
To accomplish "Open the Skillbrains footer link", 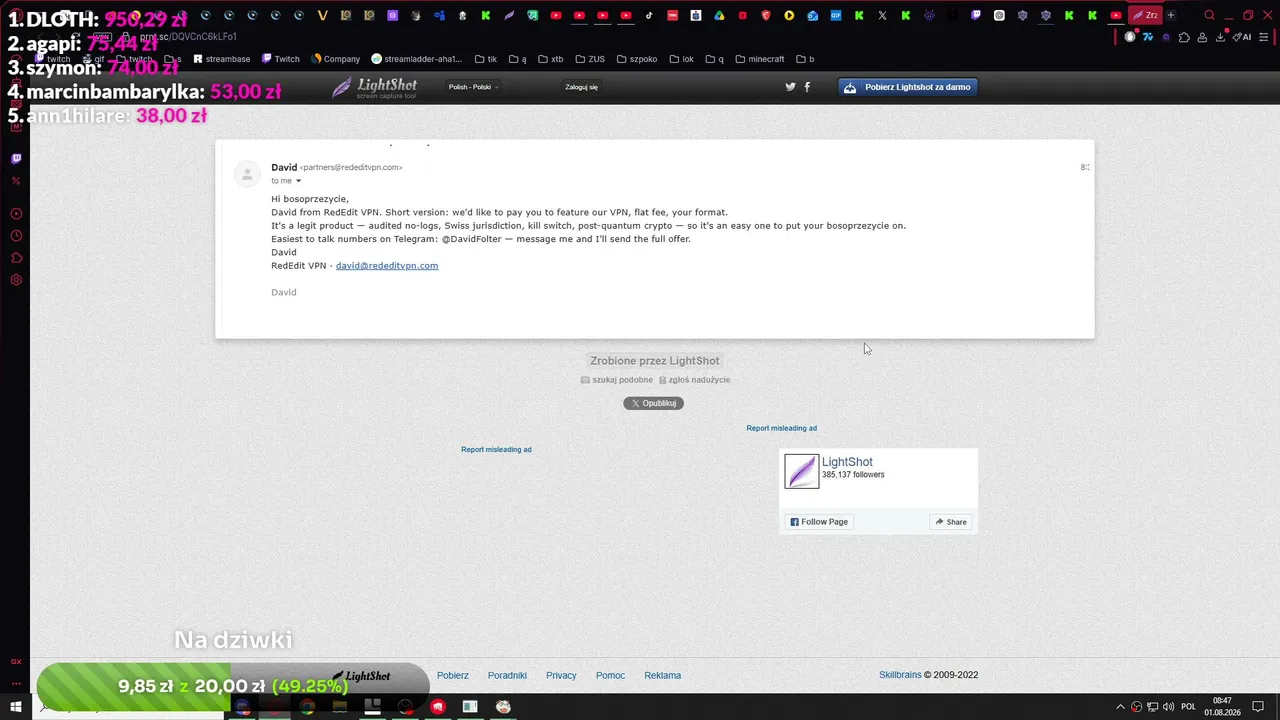I will point(900,675).
